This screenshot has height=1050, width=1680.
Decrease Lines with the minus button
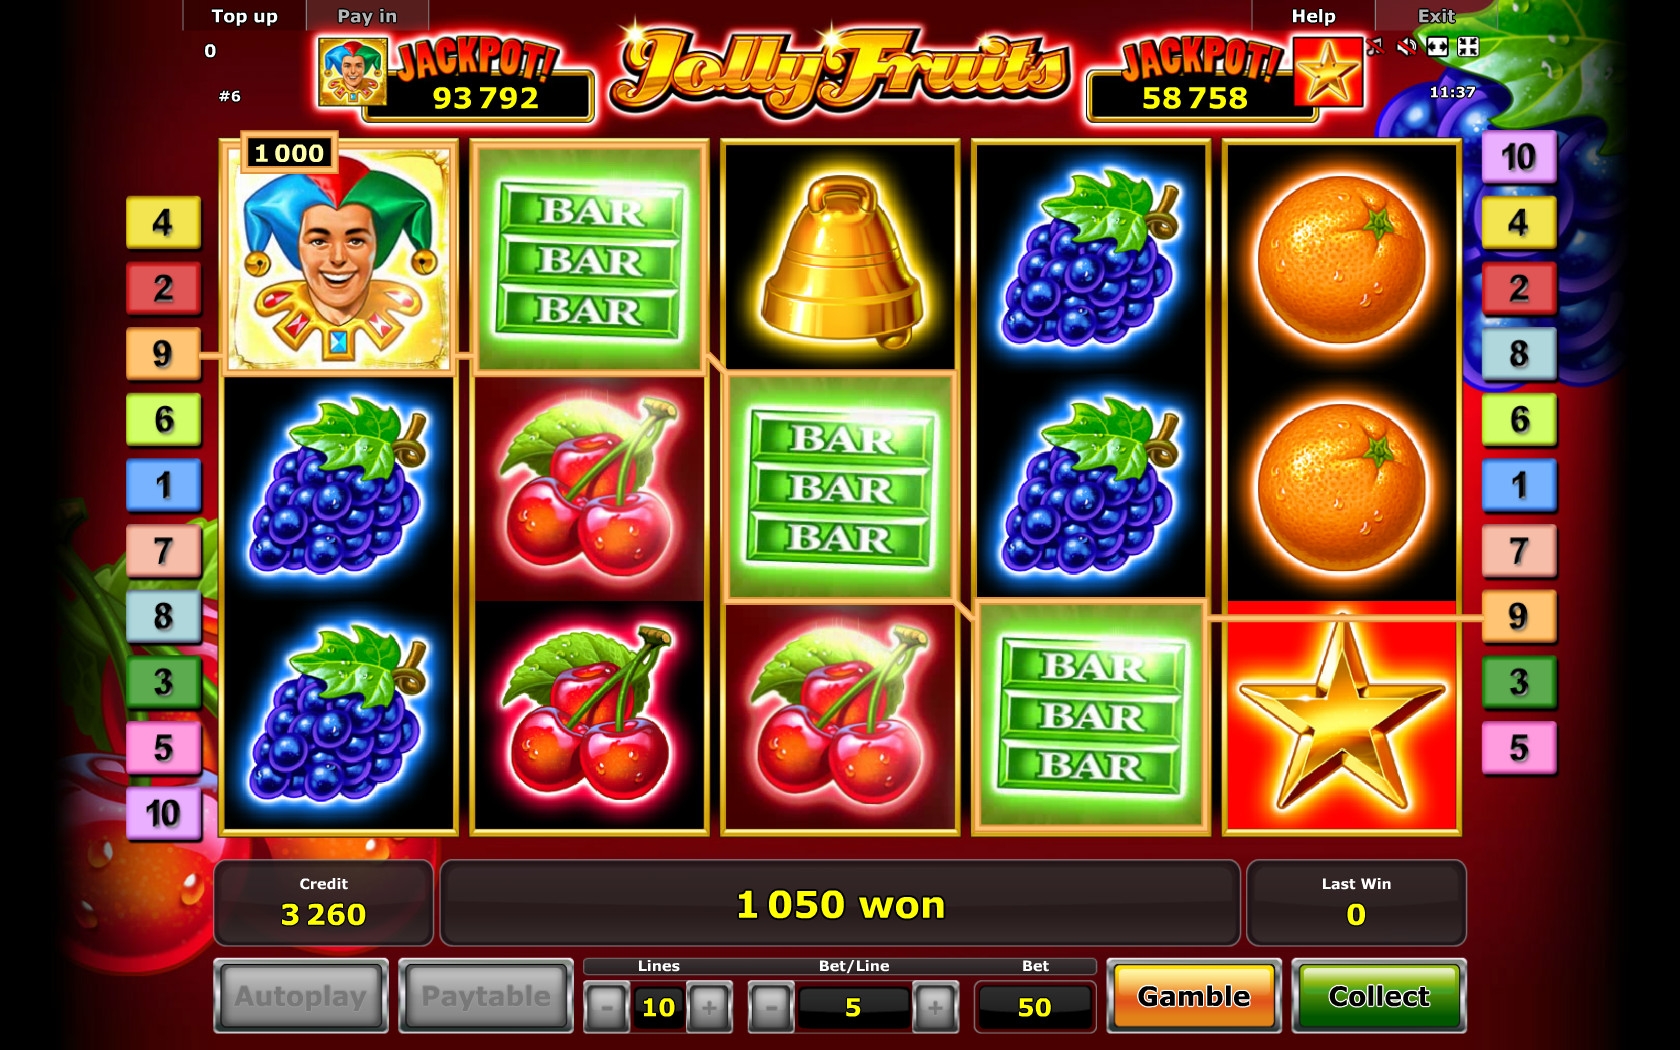click(607, 1007)
